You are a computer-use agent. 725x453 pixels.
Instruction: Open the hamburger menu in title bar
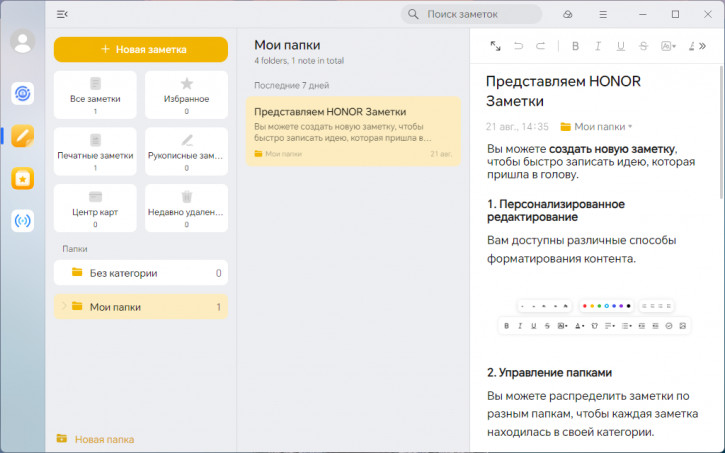pos(603,14)
